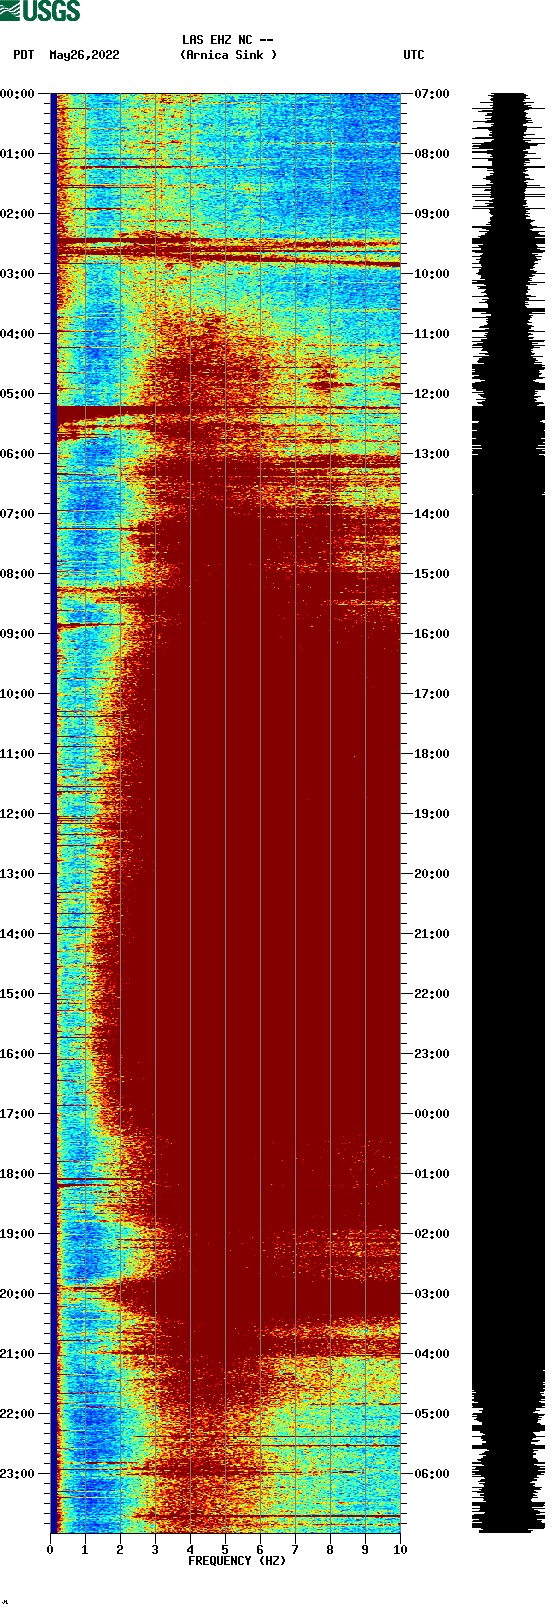Click UTC axis label '19:00'
This screenshot has height=1613, width=552.
pos(432,814)
